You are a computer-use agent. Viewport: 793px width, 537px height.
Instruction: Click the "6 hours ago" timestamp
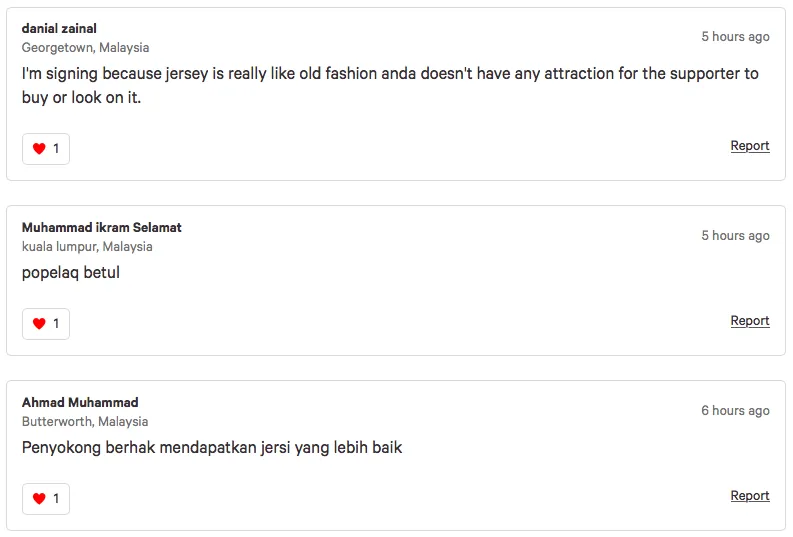[x=735, y=411]
